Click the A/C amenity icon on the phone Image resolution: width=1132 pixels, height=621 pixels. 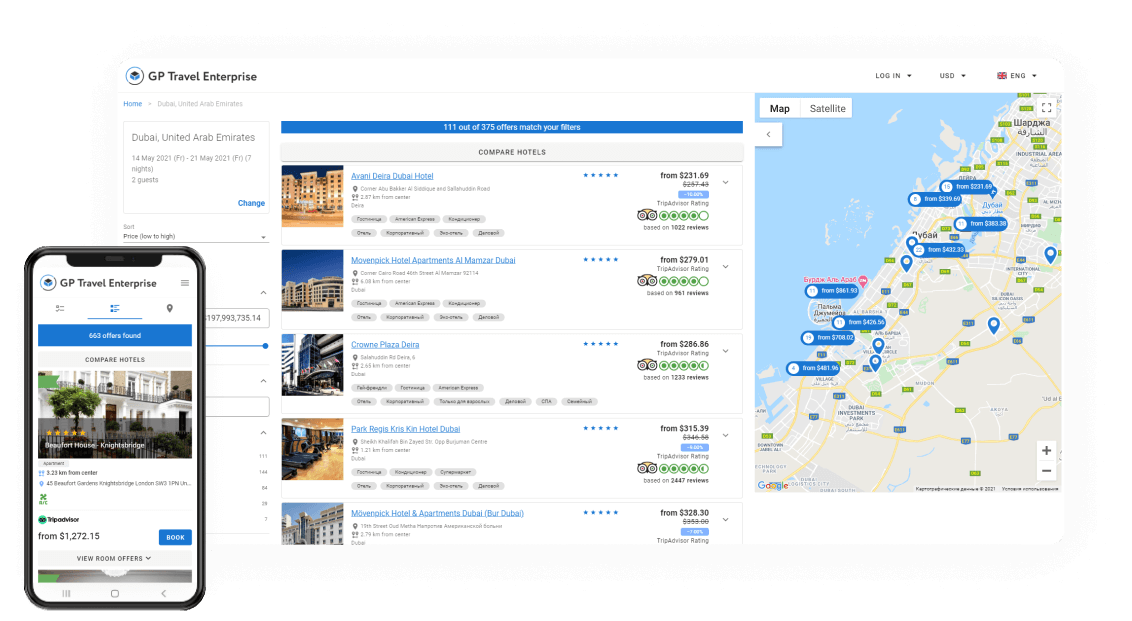coord(43,498)
